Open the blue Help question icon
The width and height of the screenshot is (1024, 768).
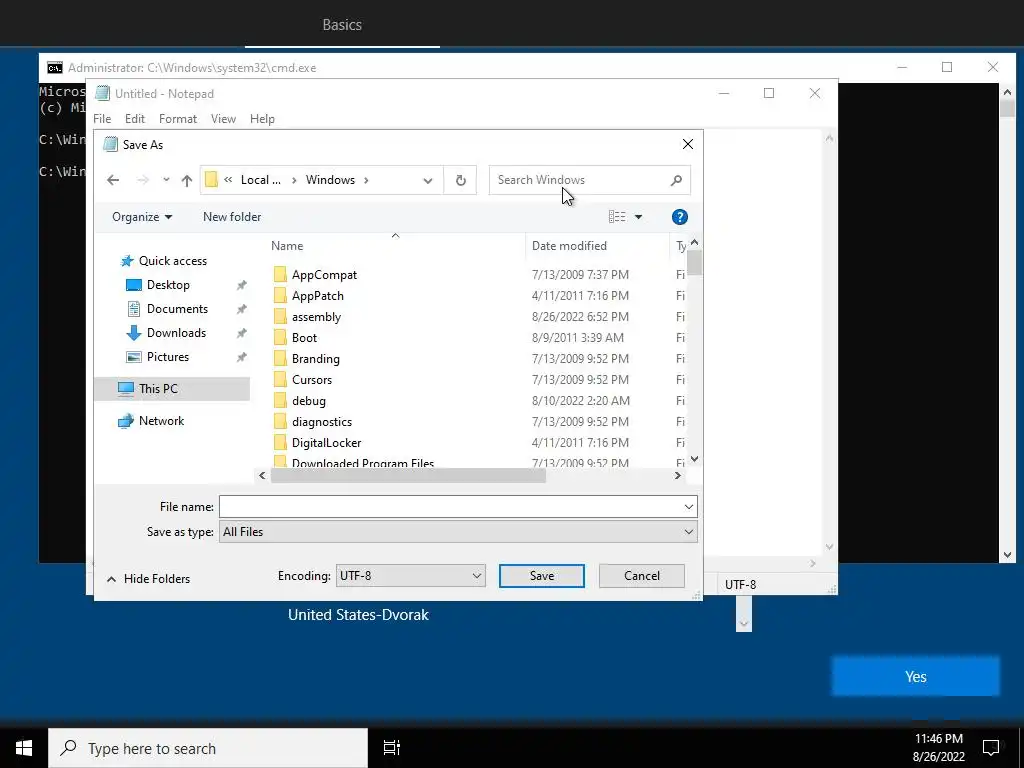click(679, 217)
